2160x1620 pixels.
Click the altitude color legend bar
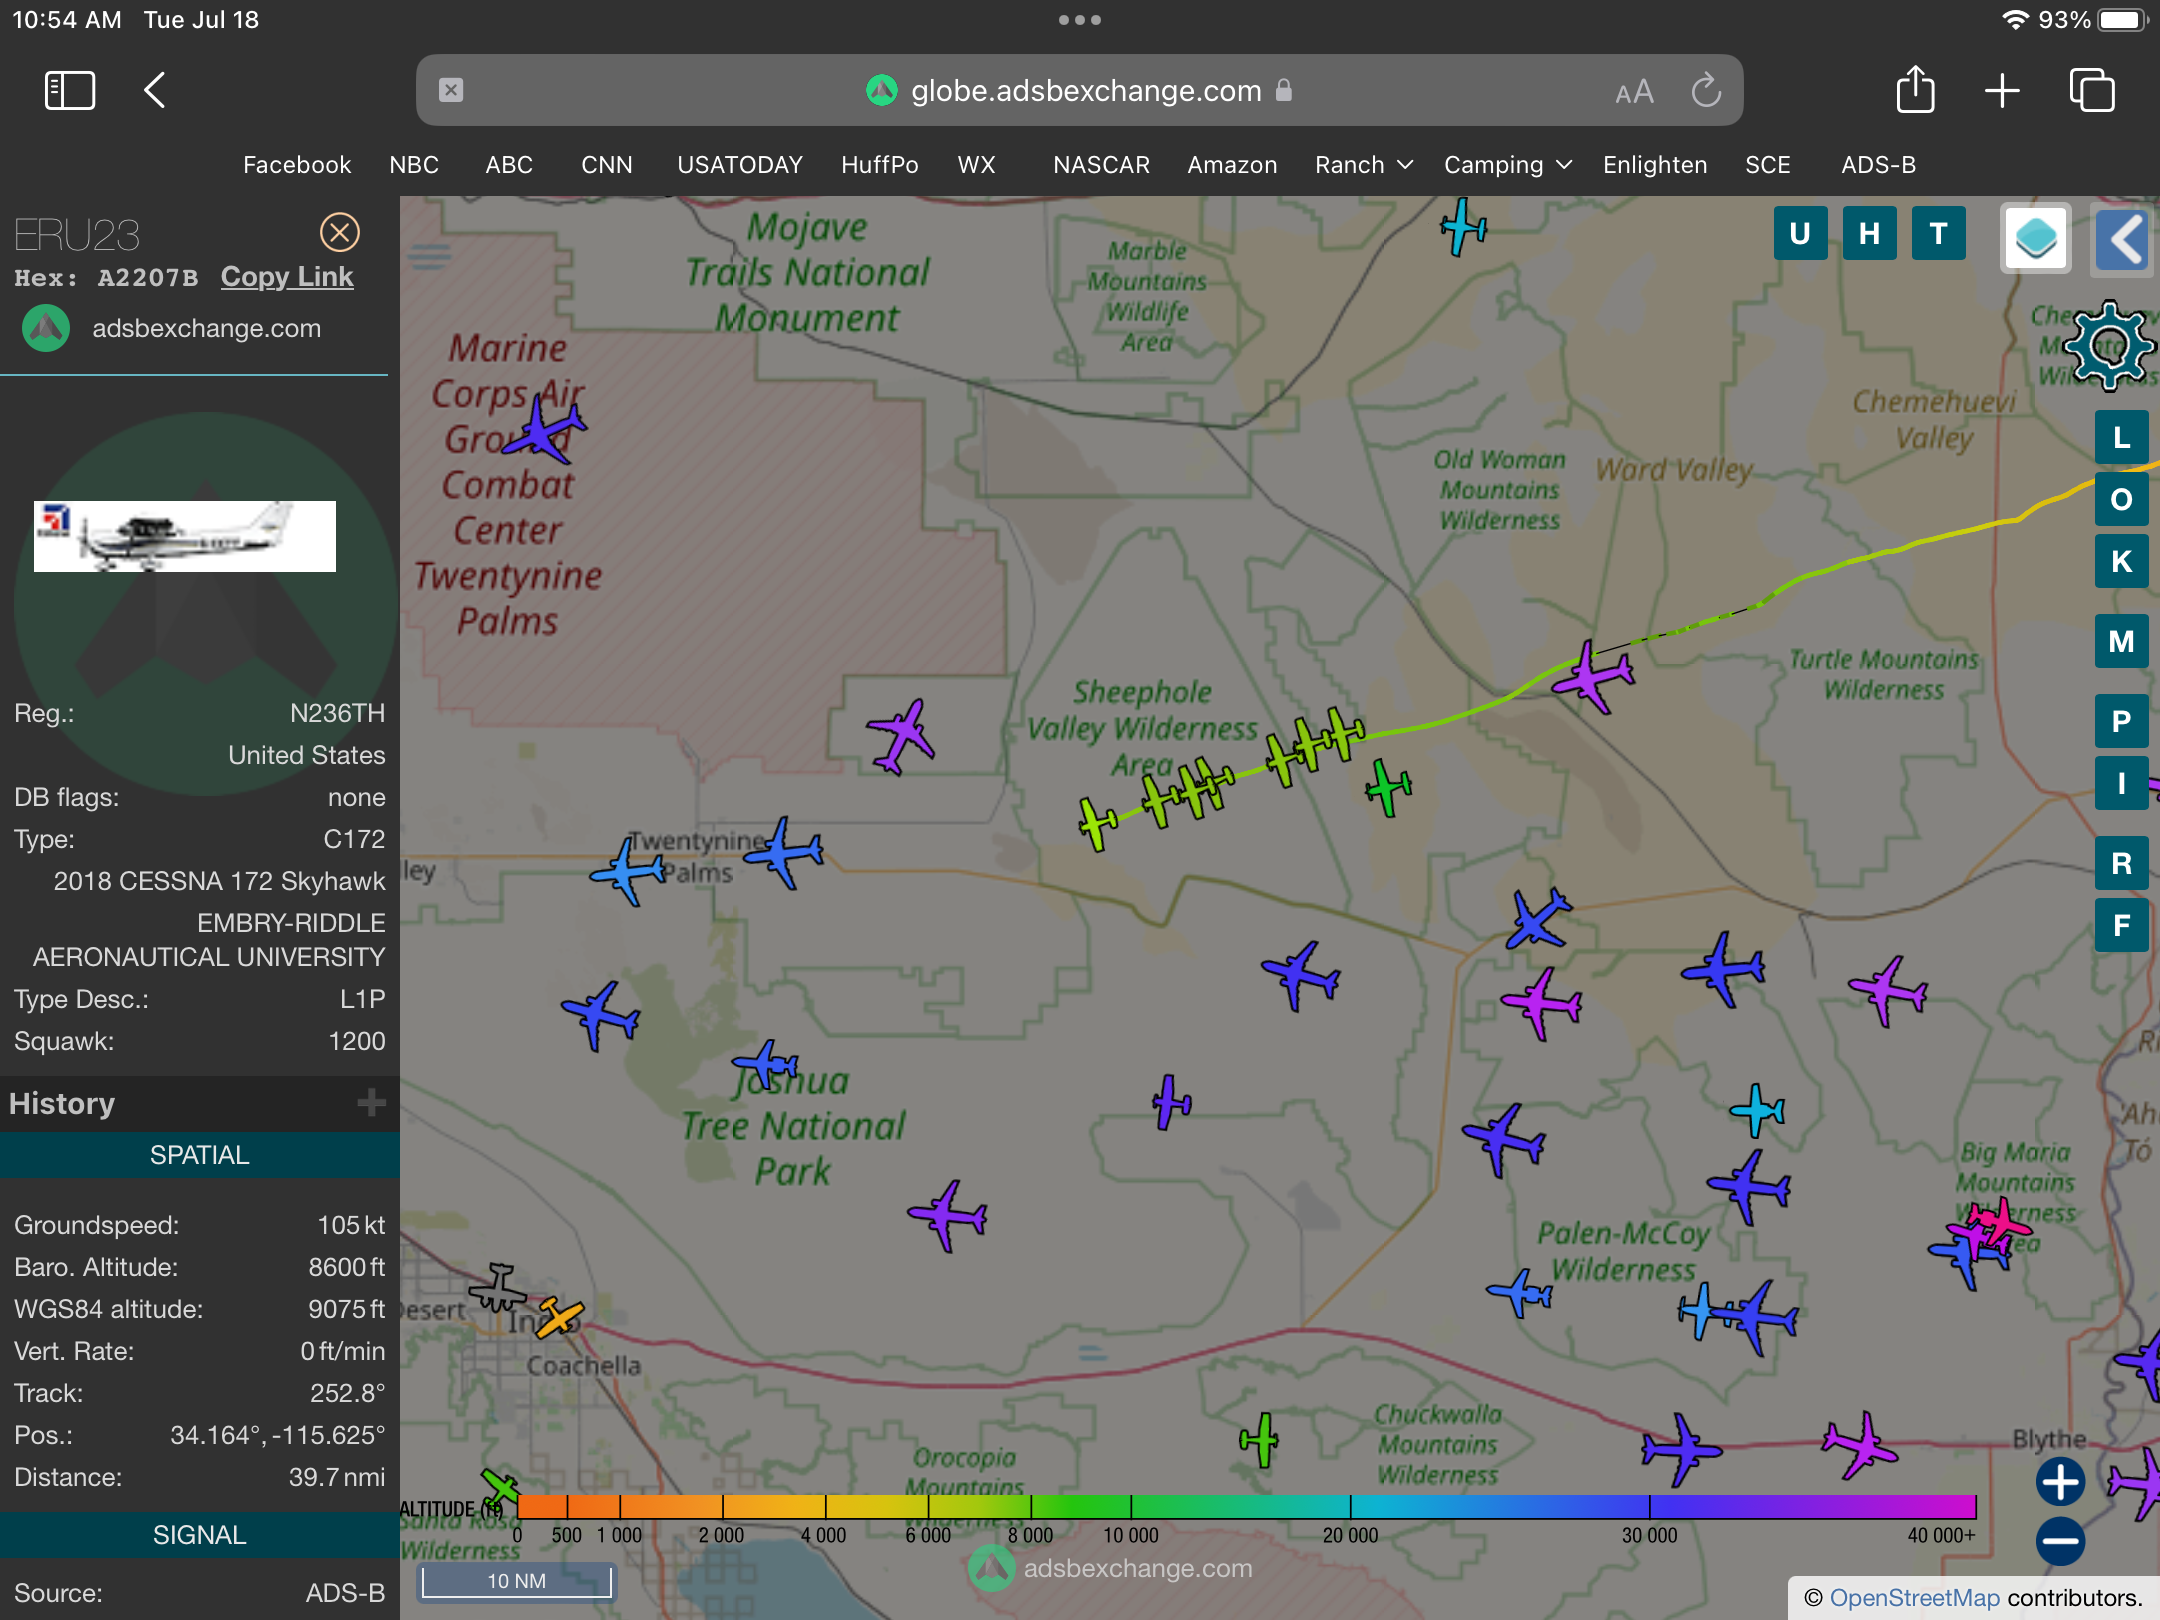tap(1246, 1506)
